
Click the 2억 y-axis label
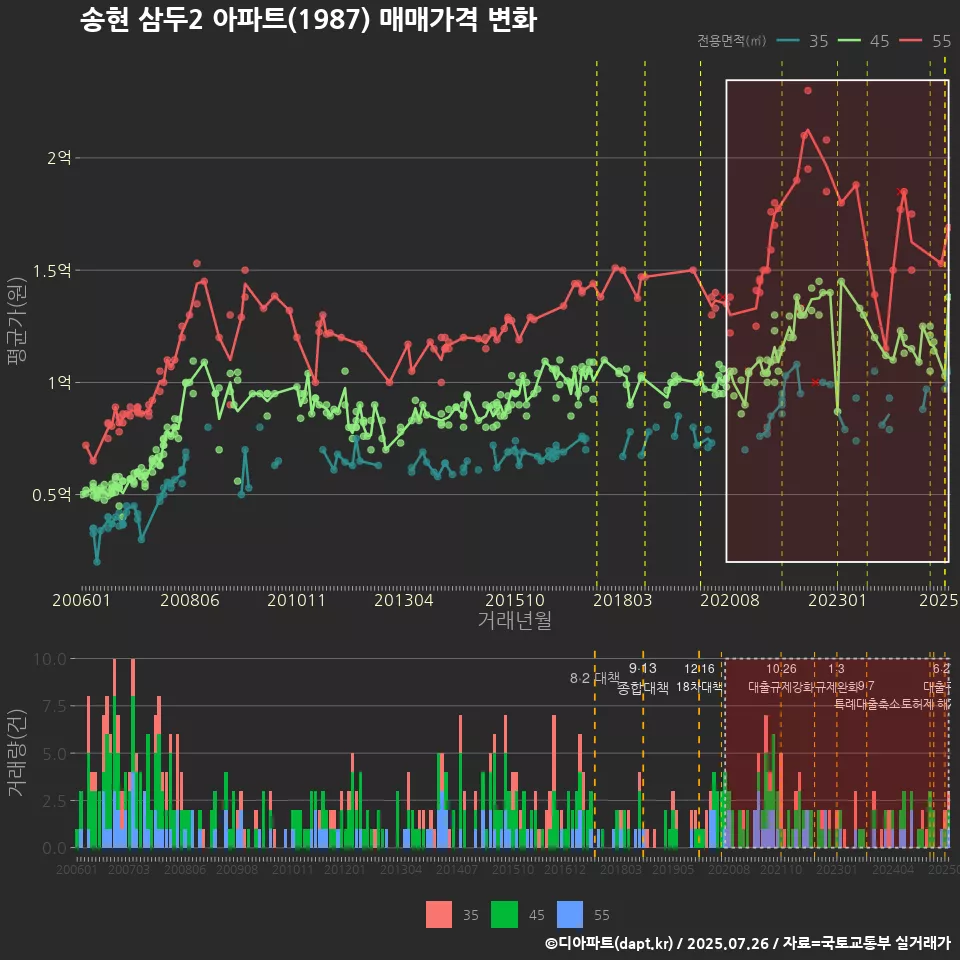tap(59, 158)
